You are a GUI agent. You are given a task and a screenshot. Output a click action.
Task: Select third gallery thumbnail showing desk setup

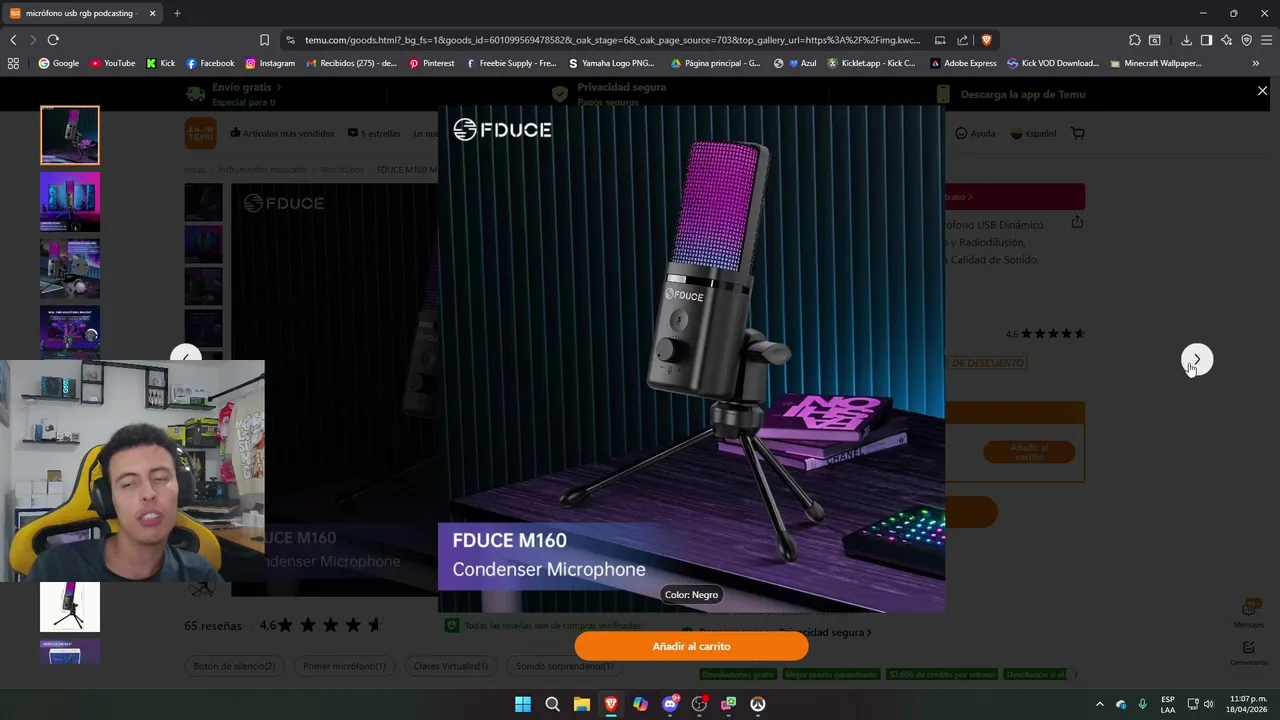(x=70, y=268)
